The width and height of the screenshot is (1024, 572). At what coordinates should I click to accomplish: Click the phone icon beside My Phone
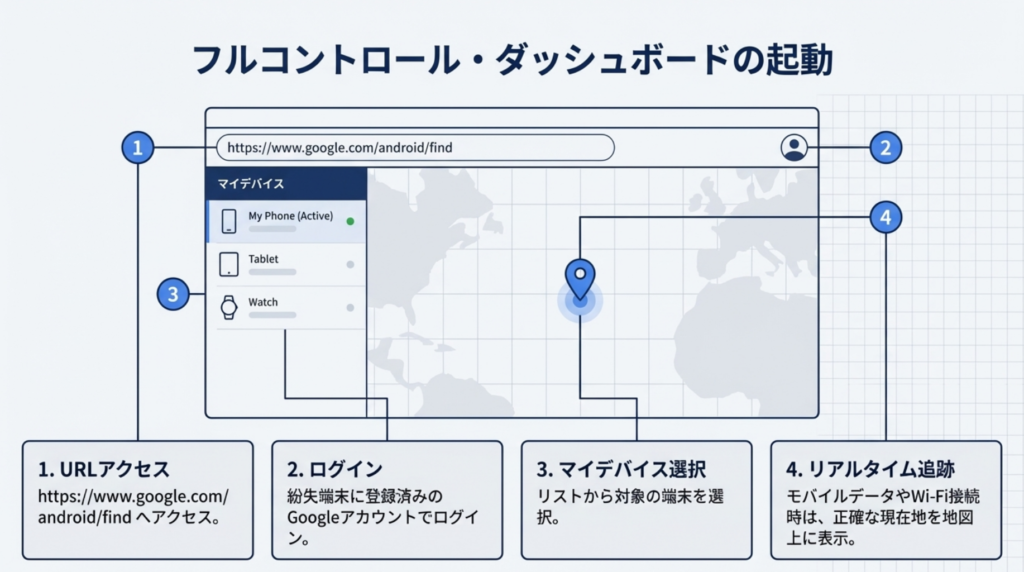coord(229,221)
